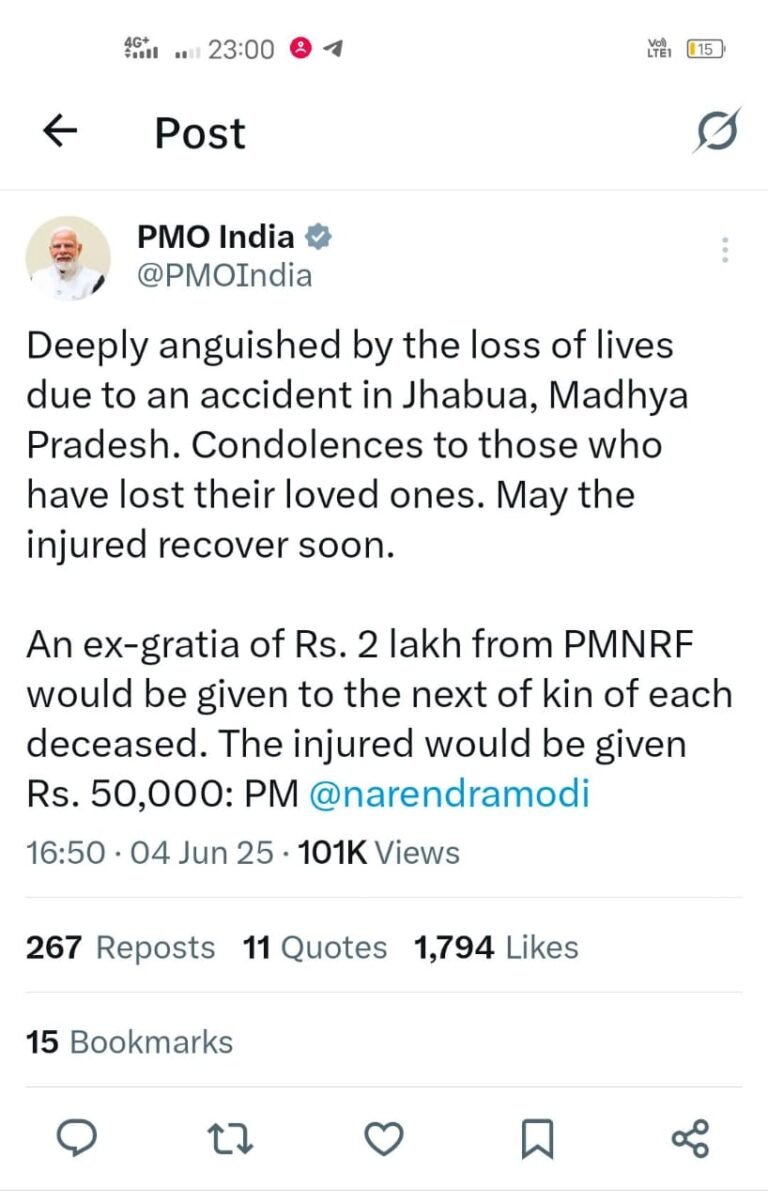Select the Telegram icon in the status bar
The image size is (768, 1202).
[x=333, y=46]
